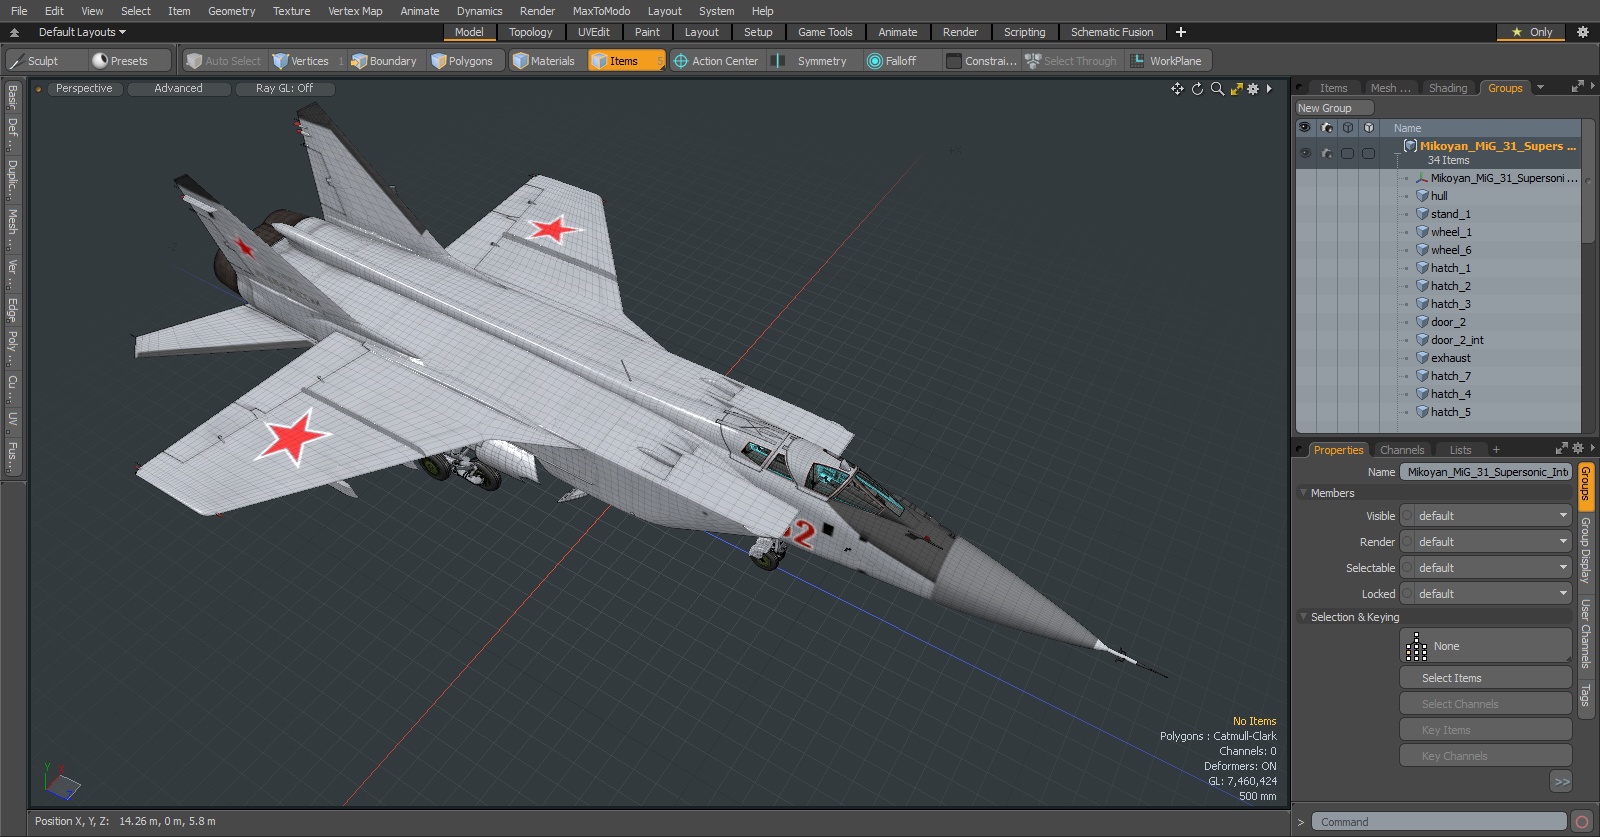Toggle the Visible channel radio circle
This screenshot has height=837, width=1600.
click(x=1408, y=516)
